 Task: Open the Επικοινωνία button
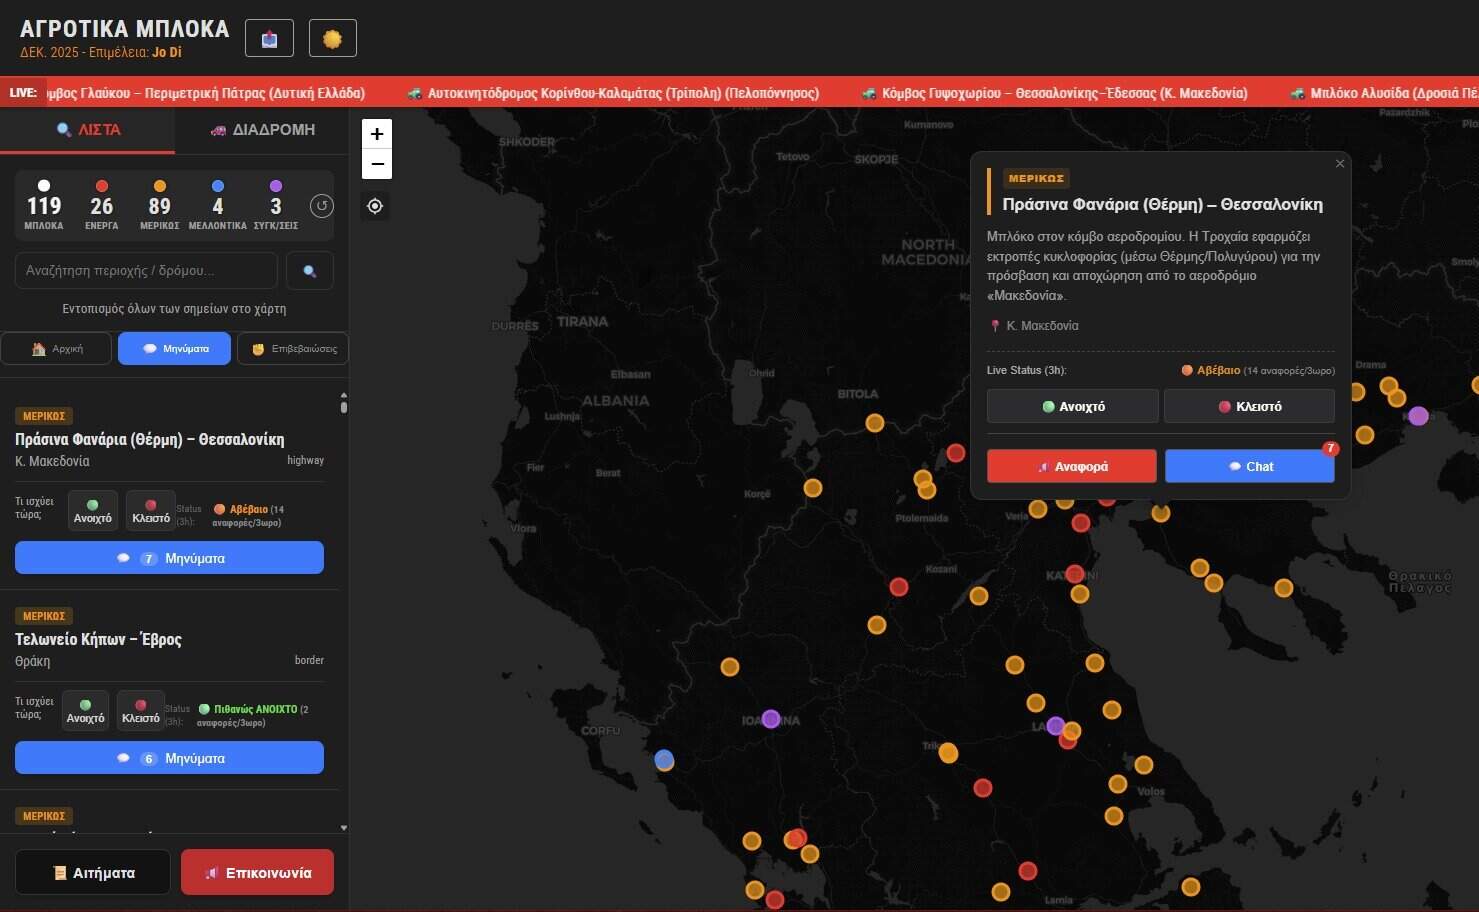pyautogui.click(x=257, y=873)
